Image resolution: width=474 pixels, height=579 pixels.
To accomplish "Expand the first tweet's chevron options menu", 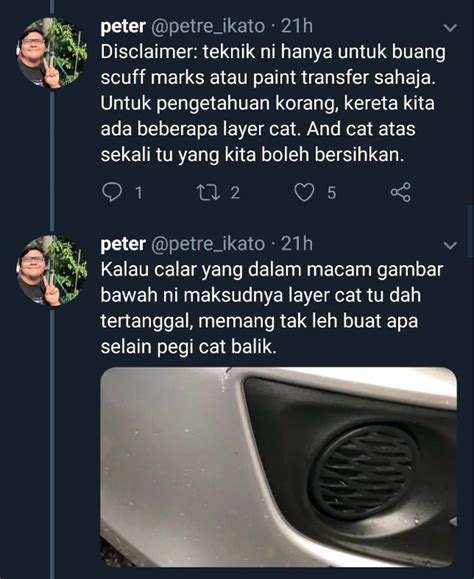I will pyautogui.click(x=450, y=28).
